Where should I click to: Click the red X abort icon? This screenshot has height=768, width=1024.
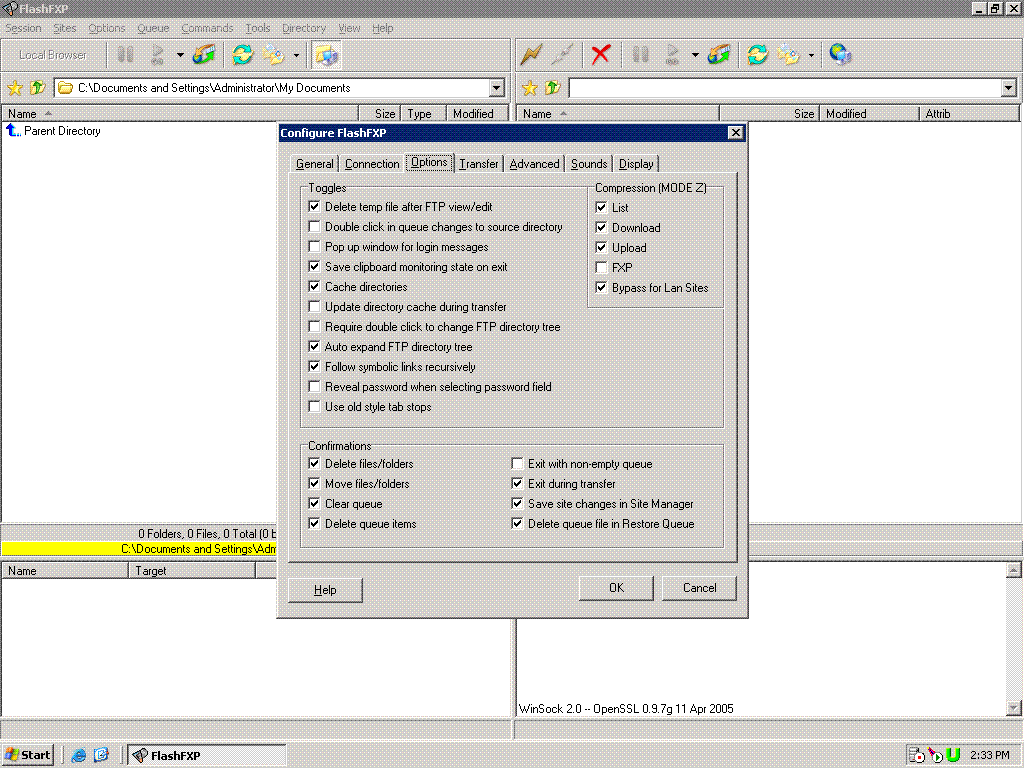[600, 55]
